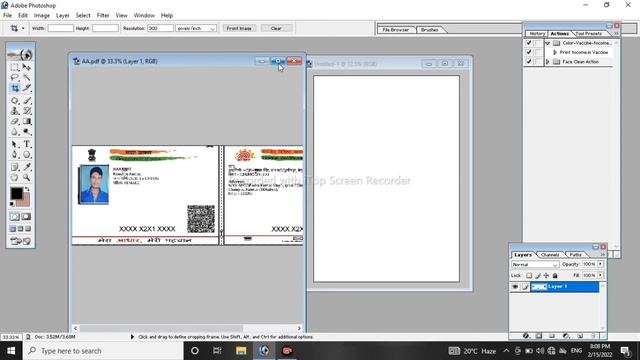Image resolution: width=640 pixels, height=360 pixels.
Task: Select the Lasso tool
Action: click(x=15, y=78)
